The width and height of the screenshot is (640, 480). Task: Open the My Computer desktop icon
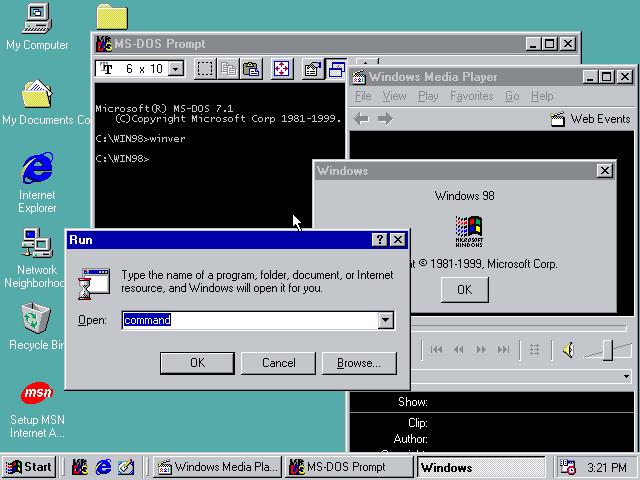point(37,27)
